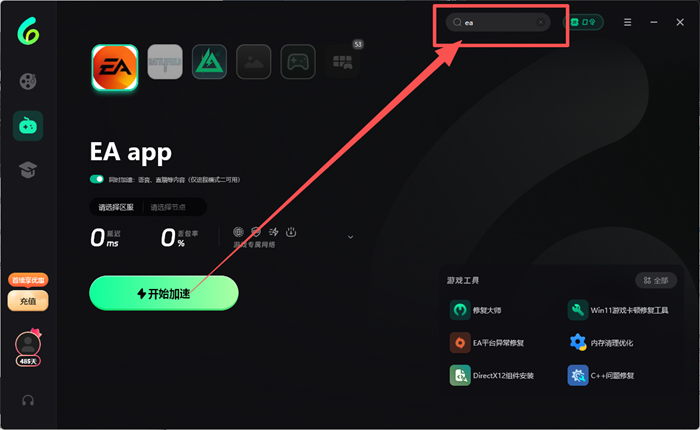Switch to the game controller sidebar tab
This screenshot has width=700, height=430.
(x=28, y=126)
